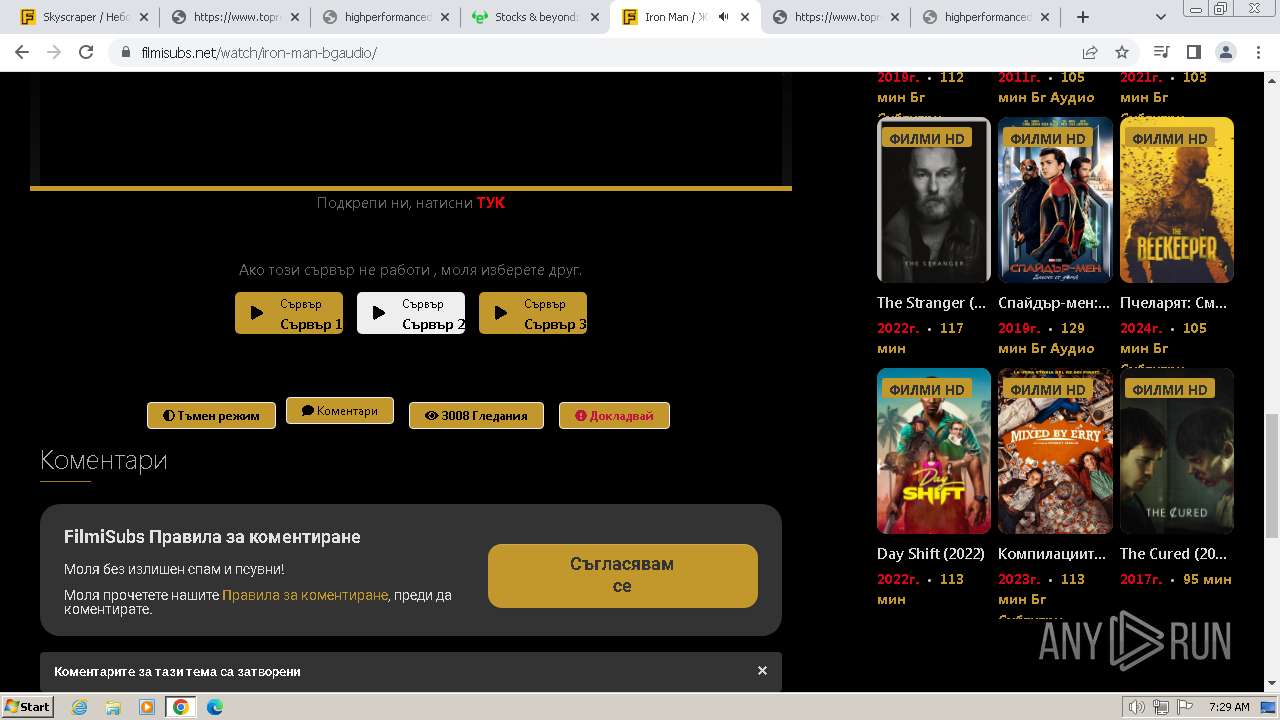This screenshot has height=720, width=1280.
Task: Open a new browser tab
Action: (1083, 17)
